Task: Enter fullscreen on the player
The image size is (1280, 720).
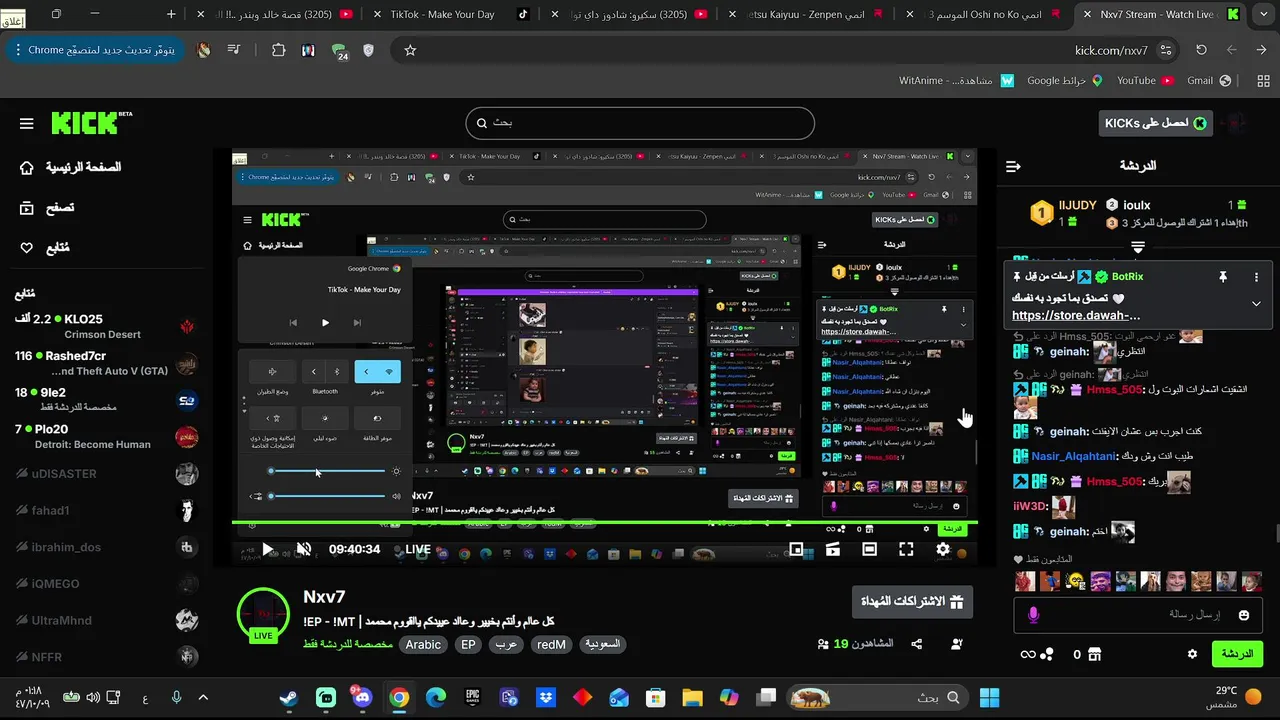Action: click(906, 549)
